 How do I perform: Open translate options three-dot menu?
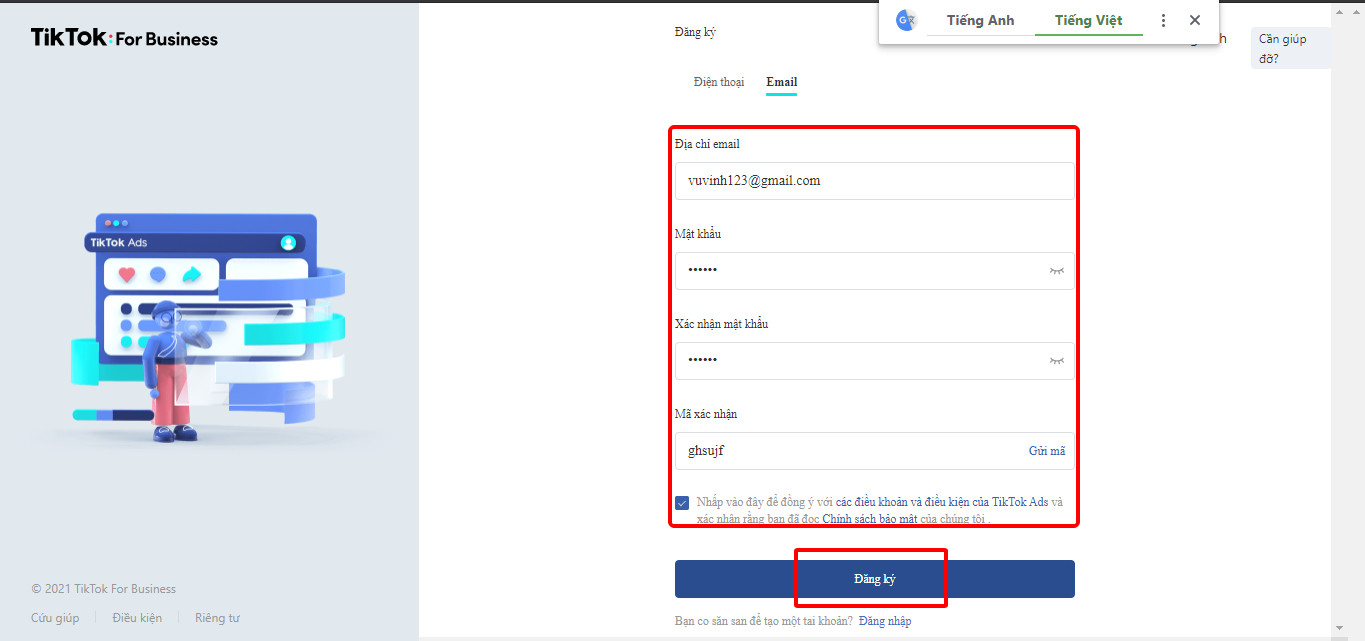(1163, 21)
